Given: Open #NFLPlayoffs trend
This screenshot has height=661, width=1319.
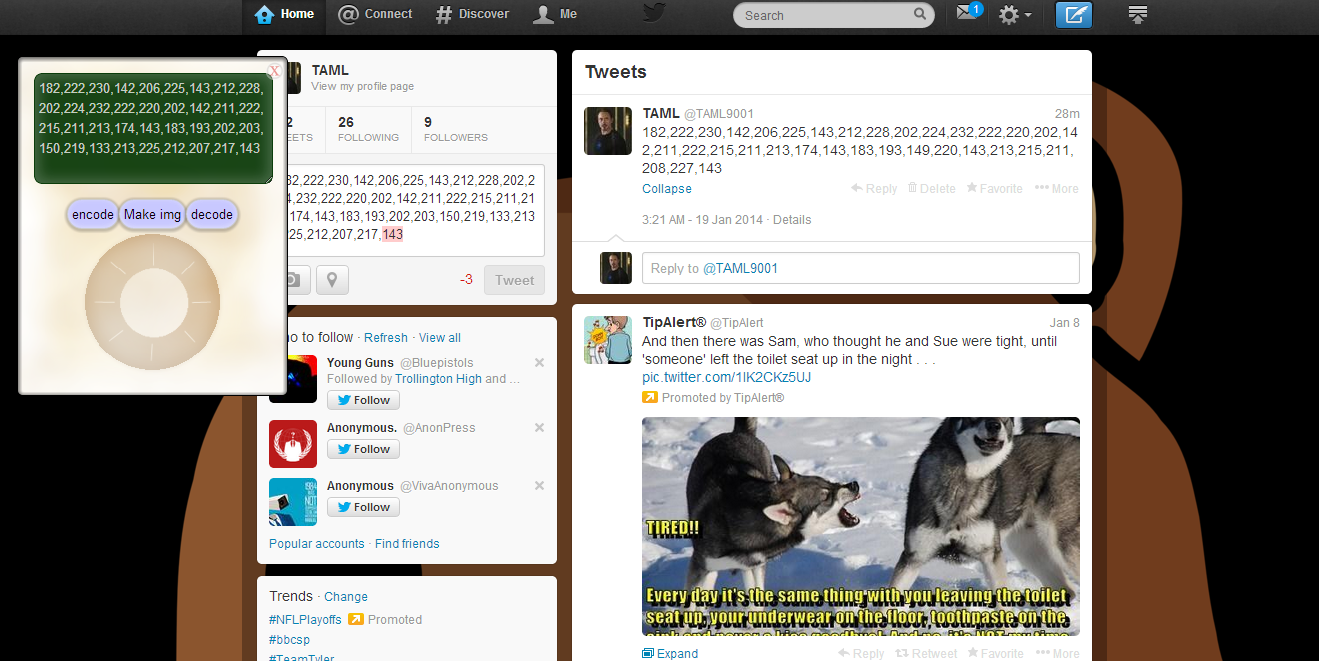Looking at the screenshot, I should click(305, 620).
